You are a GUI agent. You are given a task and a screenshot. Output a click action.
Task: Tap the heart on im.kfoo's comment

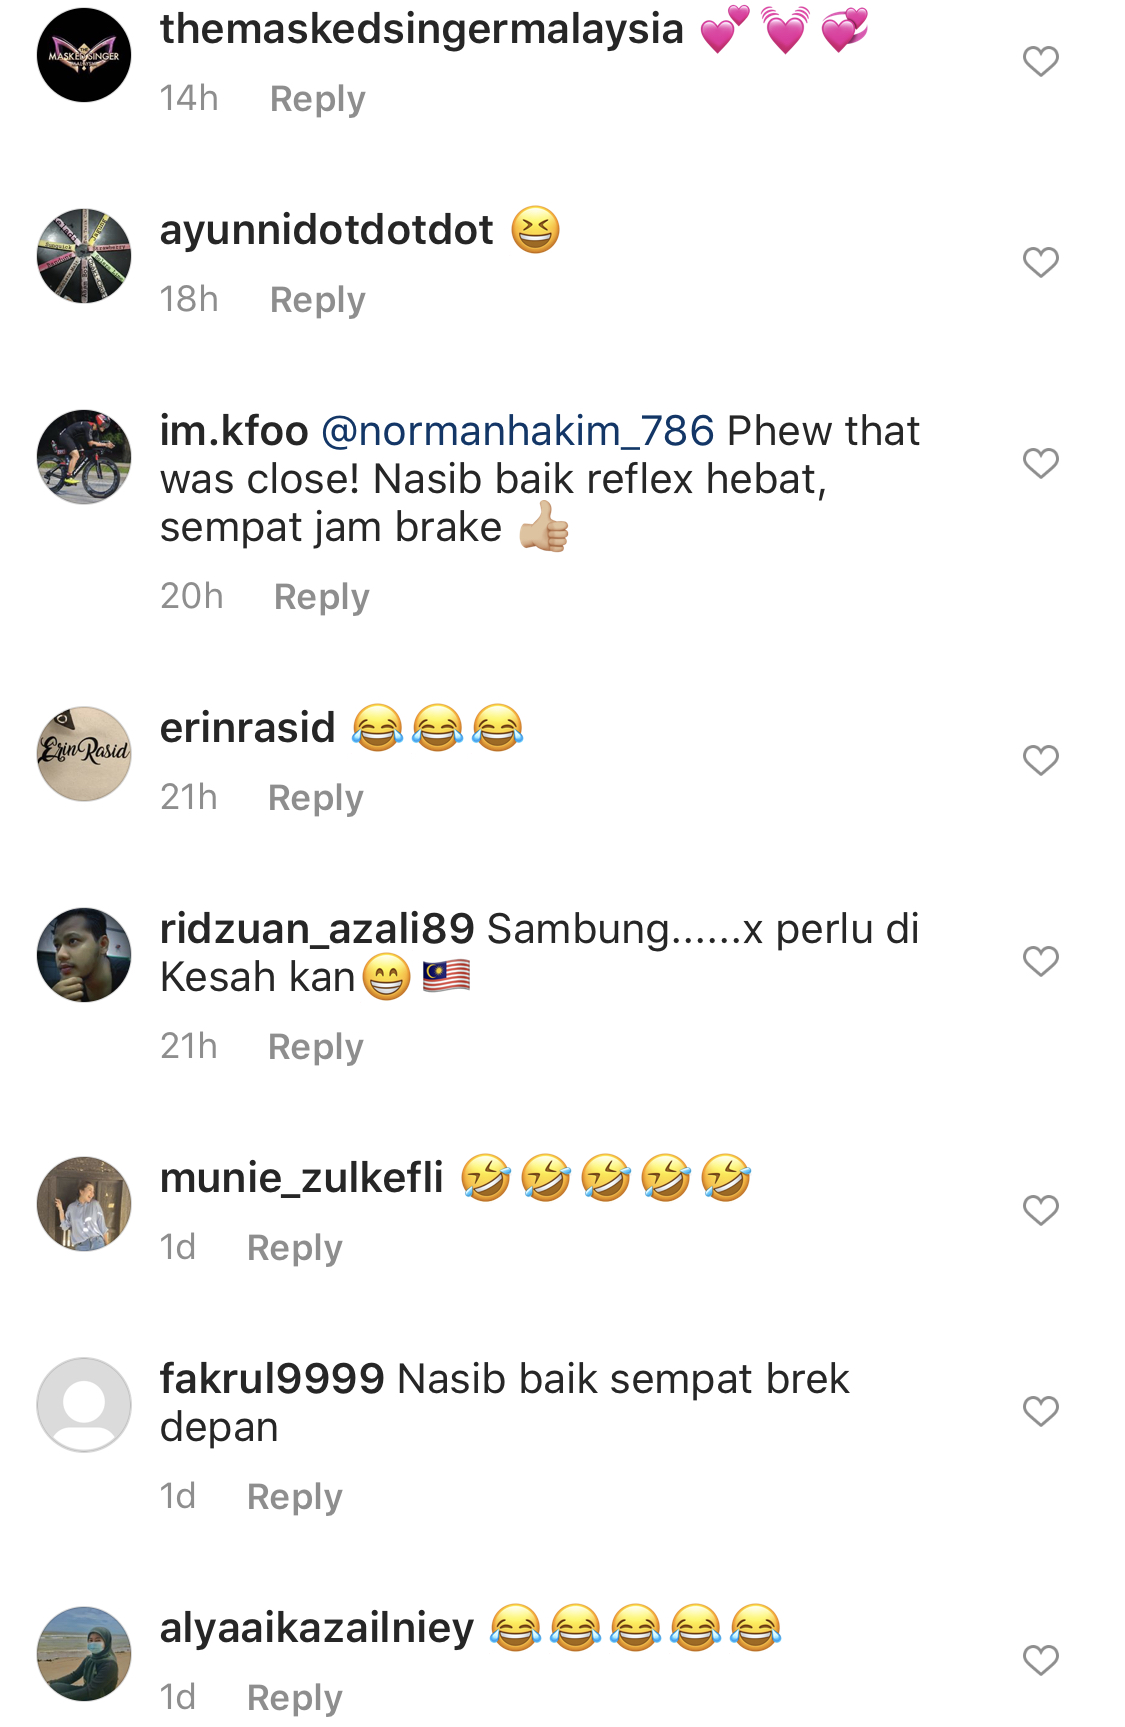(1040, 463)
